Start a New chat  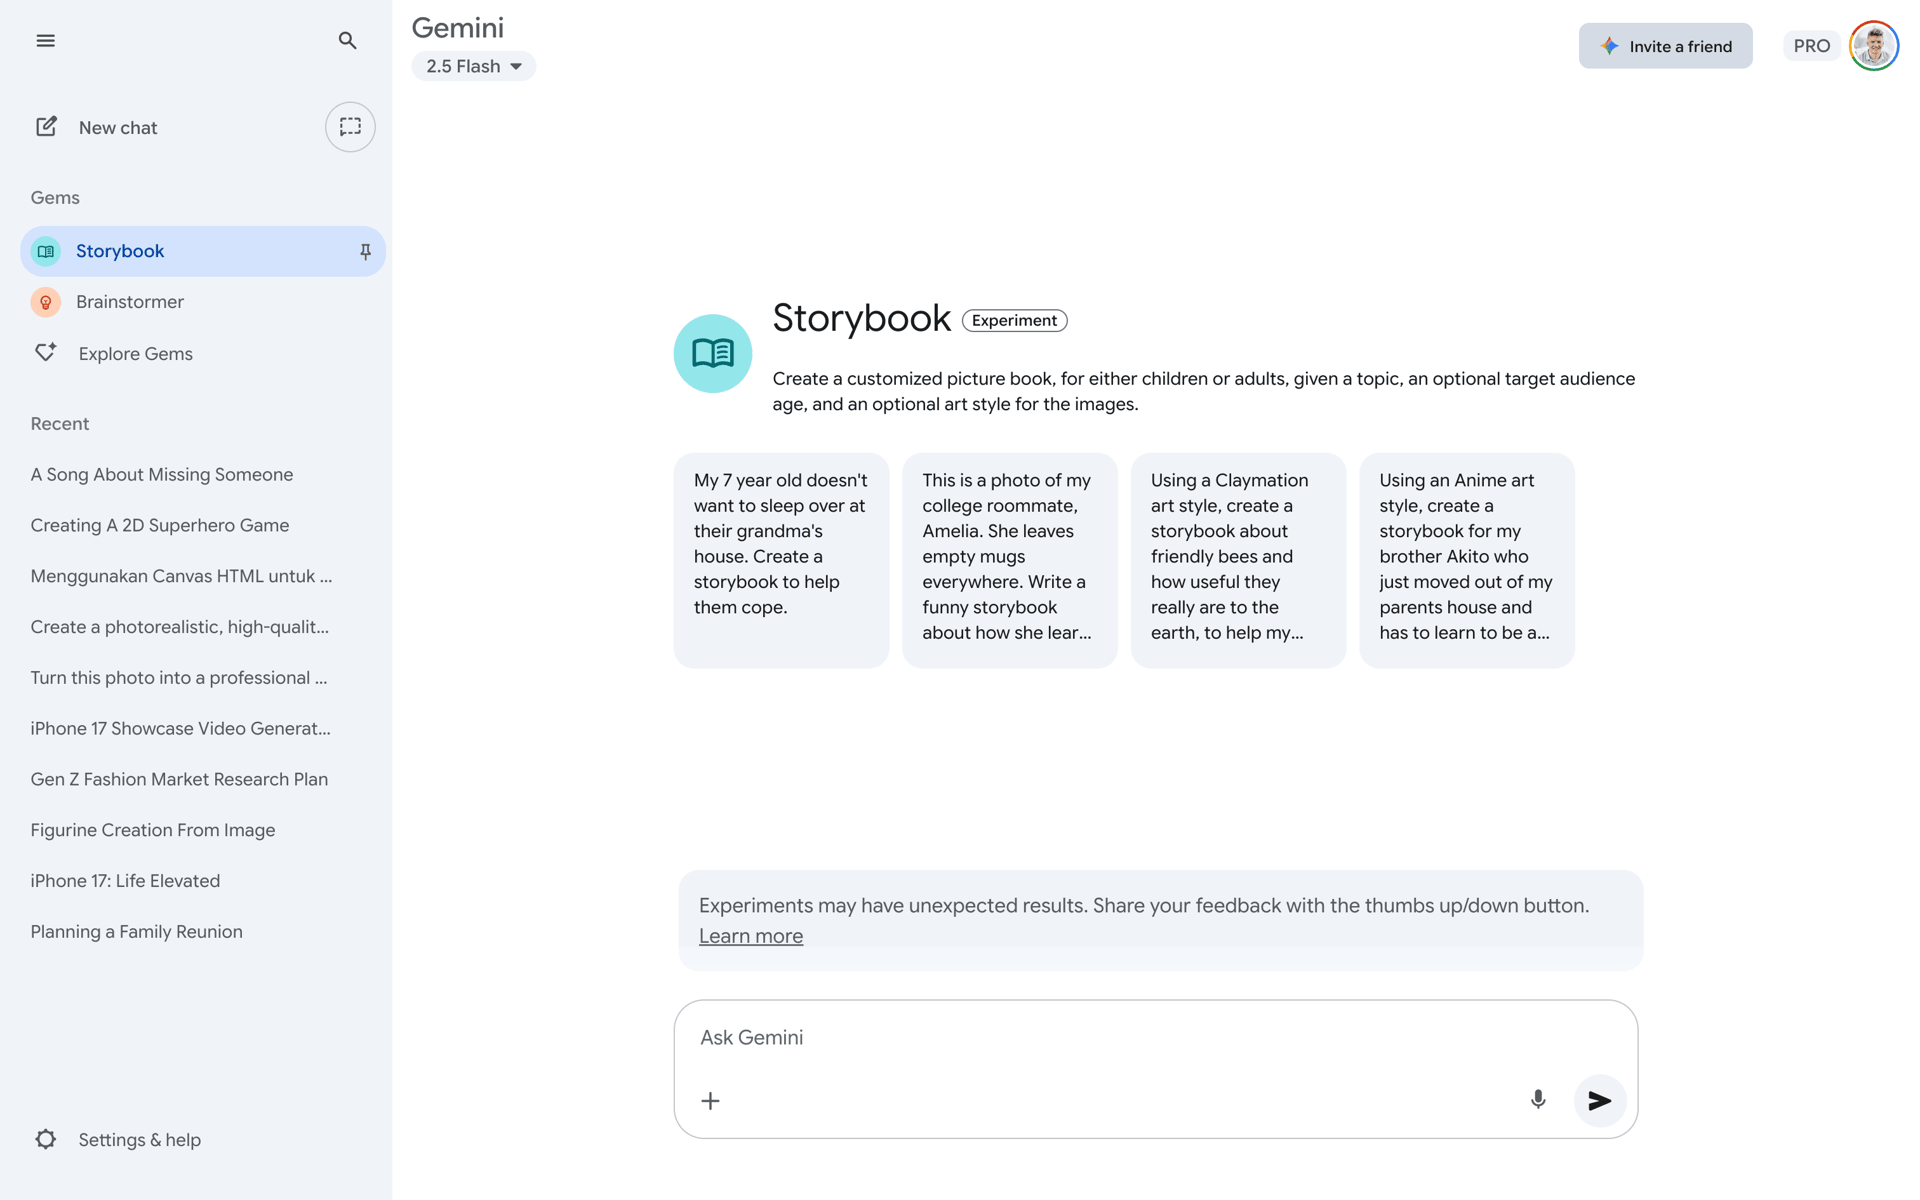(118, 127)
